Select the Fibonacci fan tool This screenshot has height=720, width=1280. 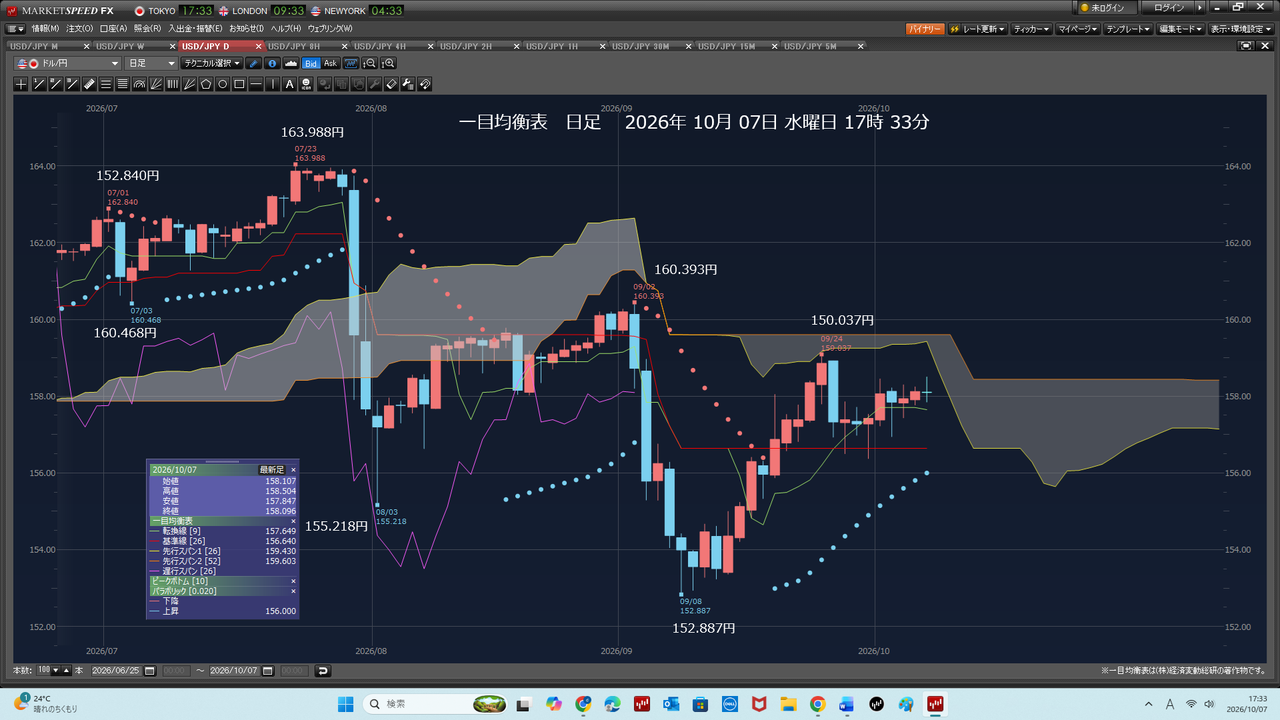click(x=156, y=84)
